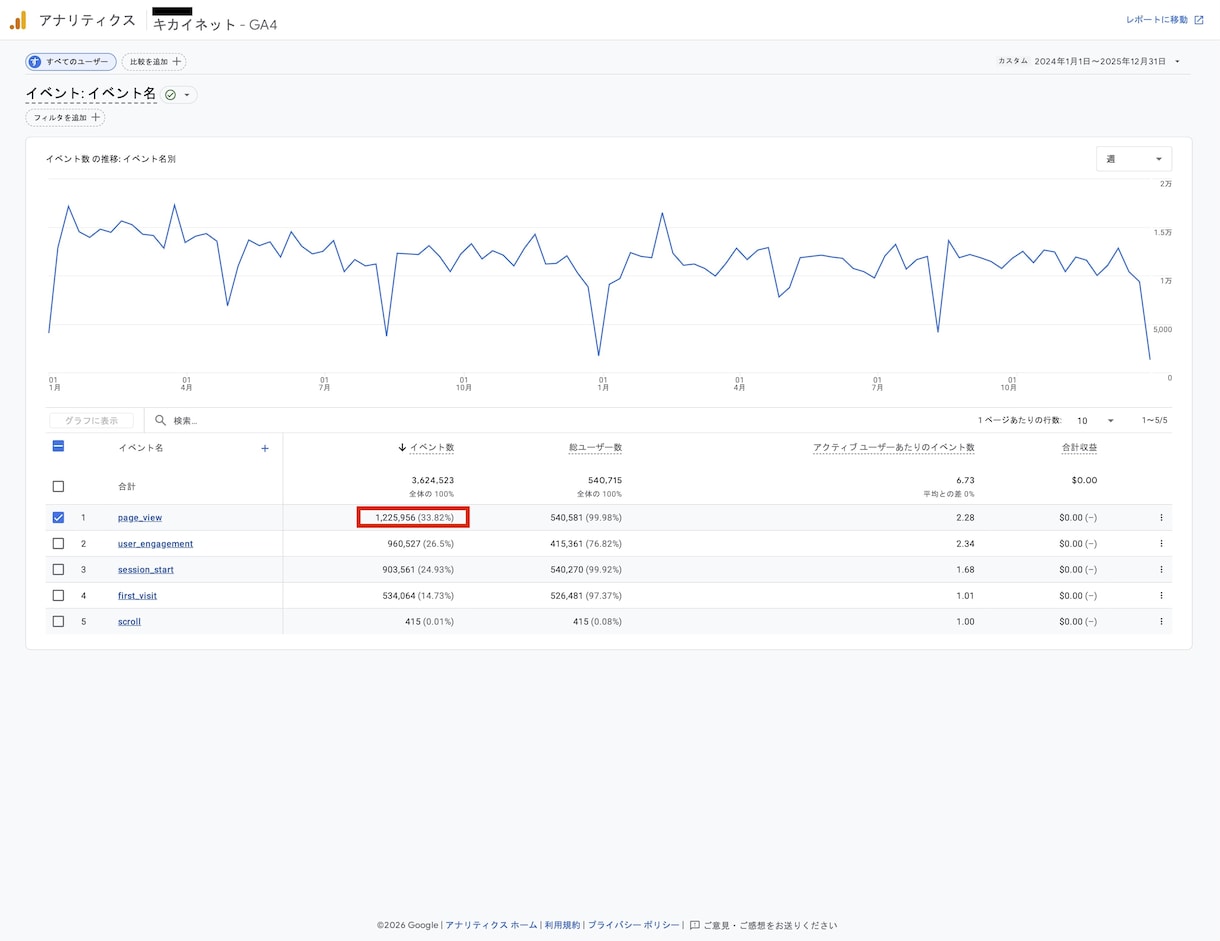Image resolution: width=1220 pixels, height=941 pixels.
Task: Open the scroll event link
Action: 129,622
